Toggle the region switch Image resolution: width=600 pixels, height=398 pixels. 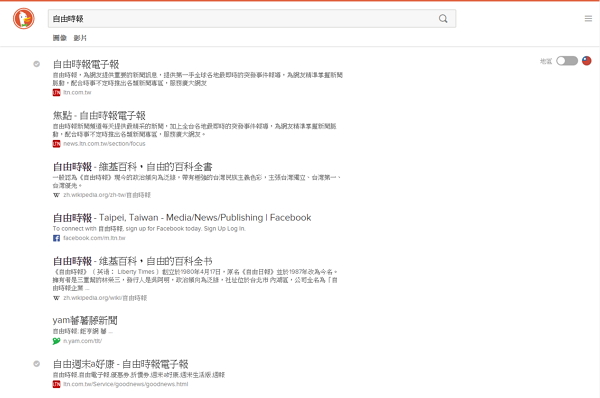pyautogui.click(x=567, y=60)
